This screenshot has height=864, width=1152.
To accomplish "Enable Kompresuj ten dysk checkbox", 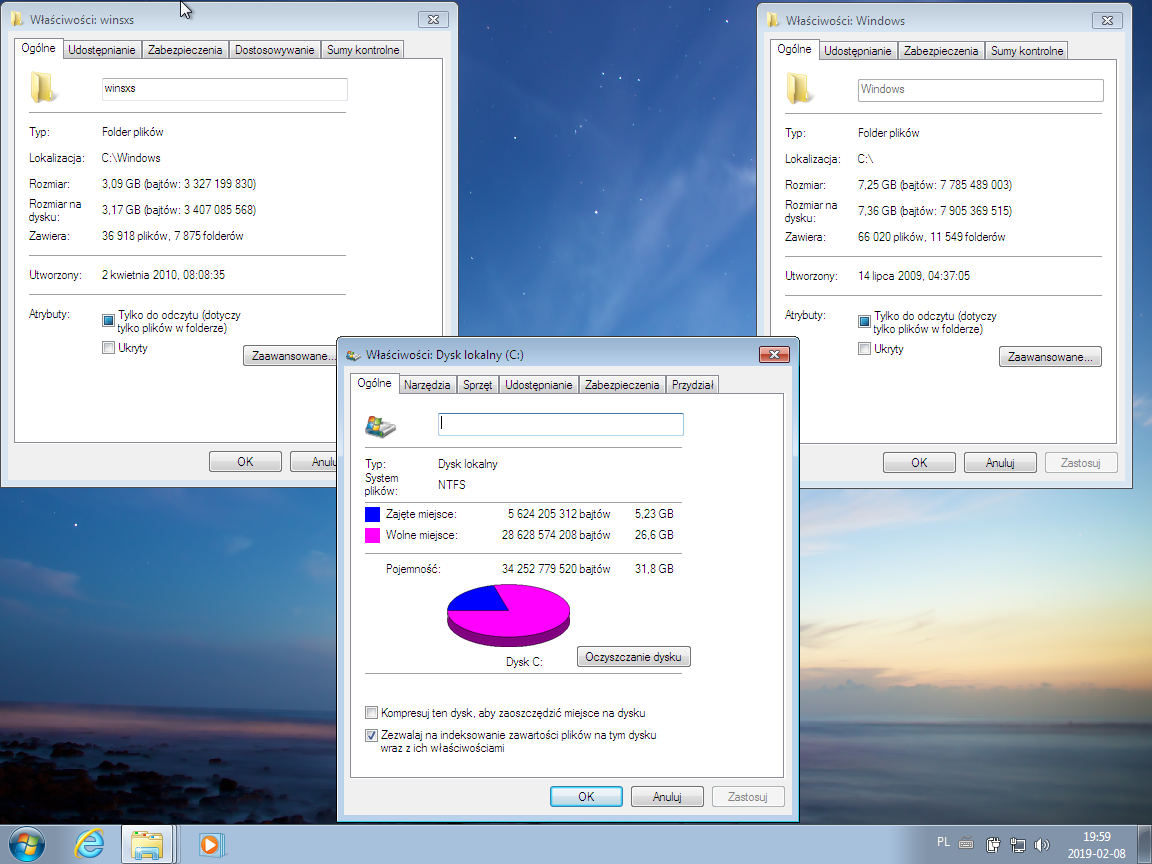I will point(373,712).
